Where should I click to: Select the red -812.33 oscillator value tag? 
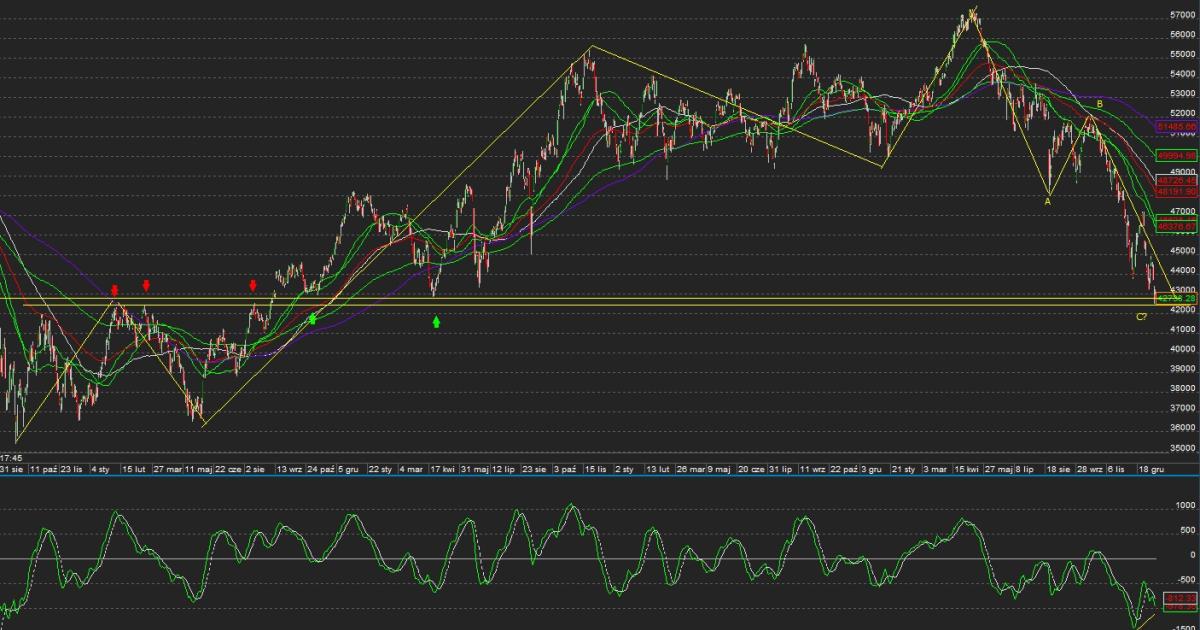point(1181,598)
